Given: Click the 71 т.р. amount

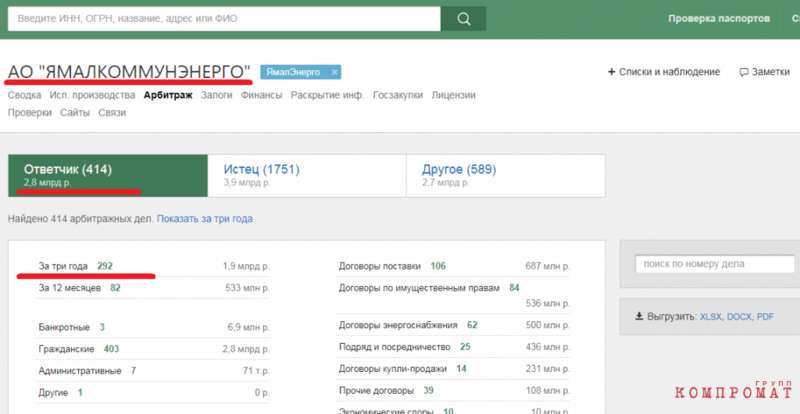Looking at the screenshot, I should [x=257, y=371].
